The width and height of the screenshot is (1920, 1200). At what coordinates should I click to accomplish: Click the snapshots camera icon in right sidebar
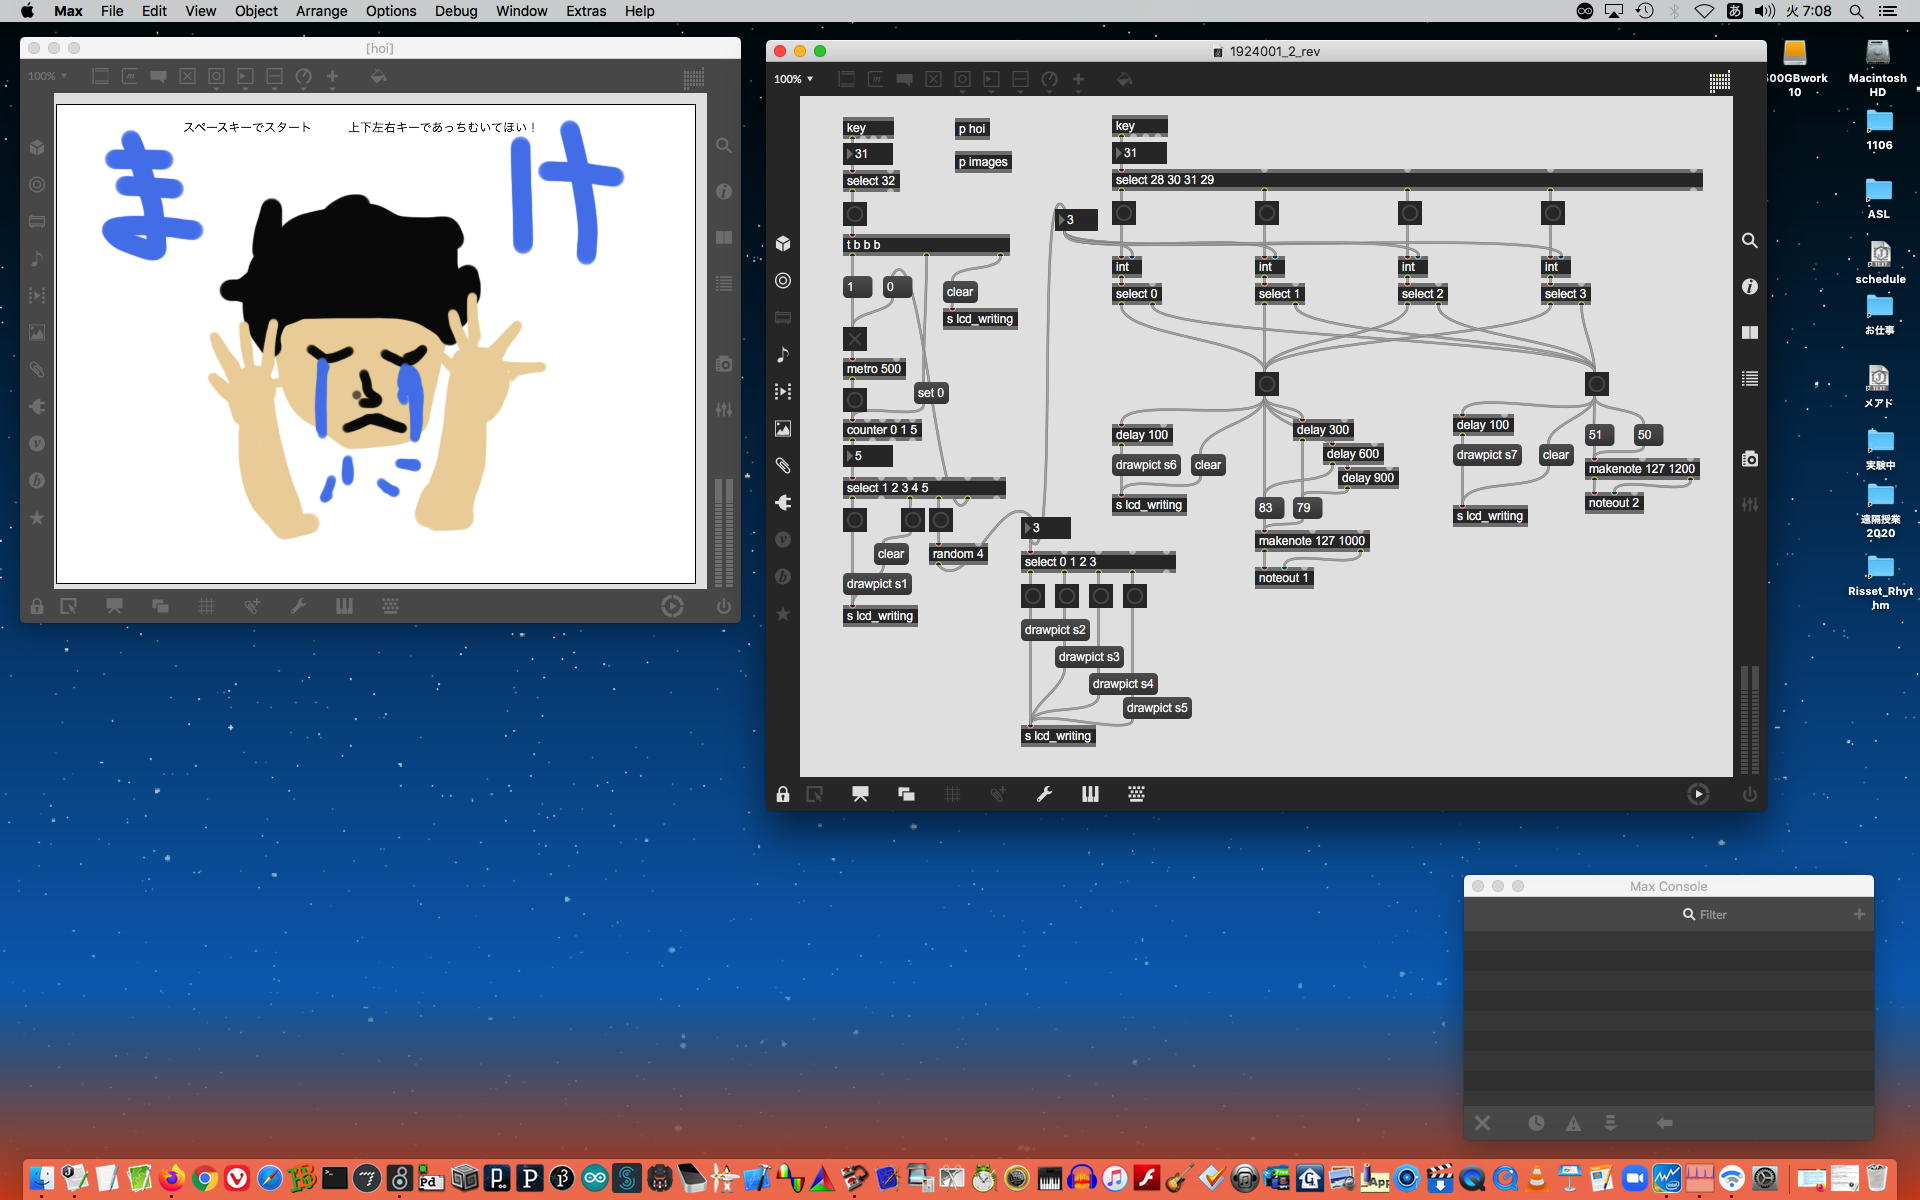click(1749, 459)
